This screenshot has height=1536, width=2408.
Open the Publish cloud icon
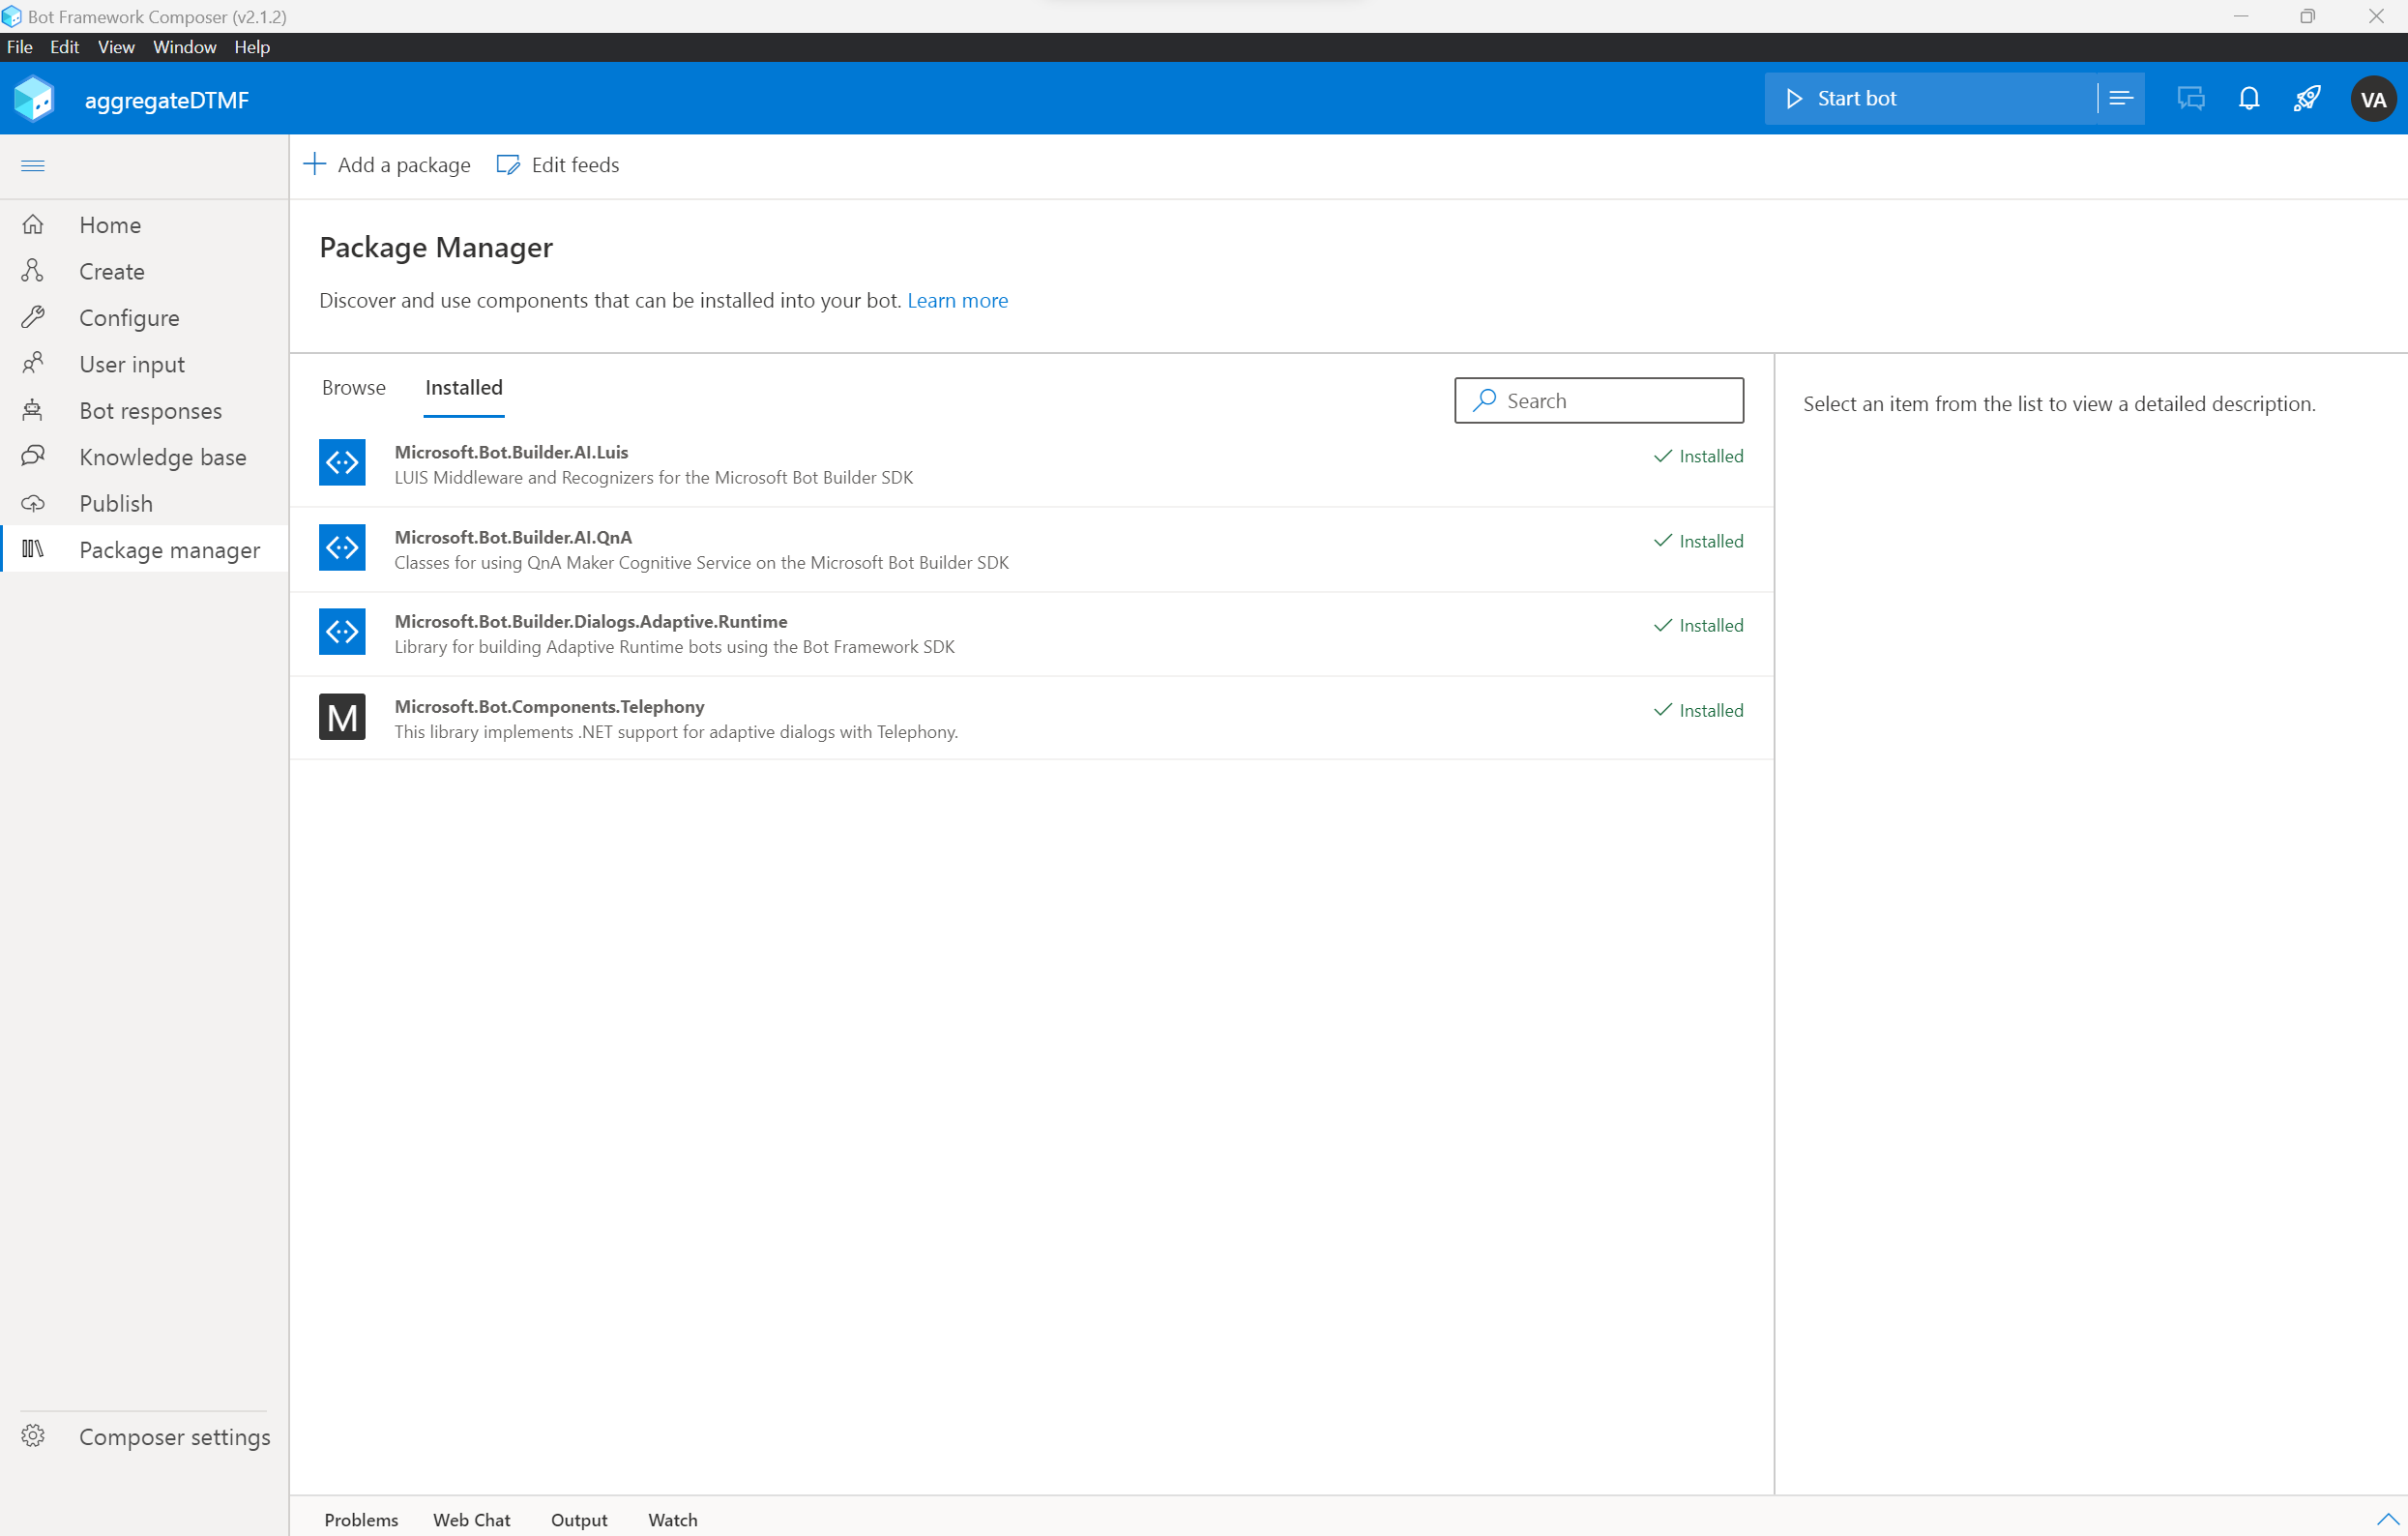[x=33, y=503]
